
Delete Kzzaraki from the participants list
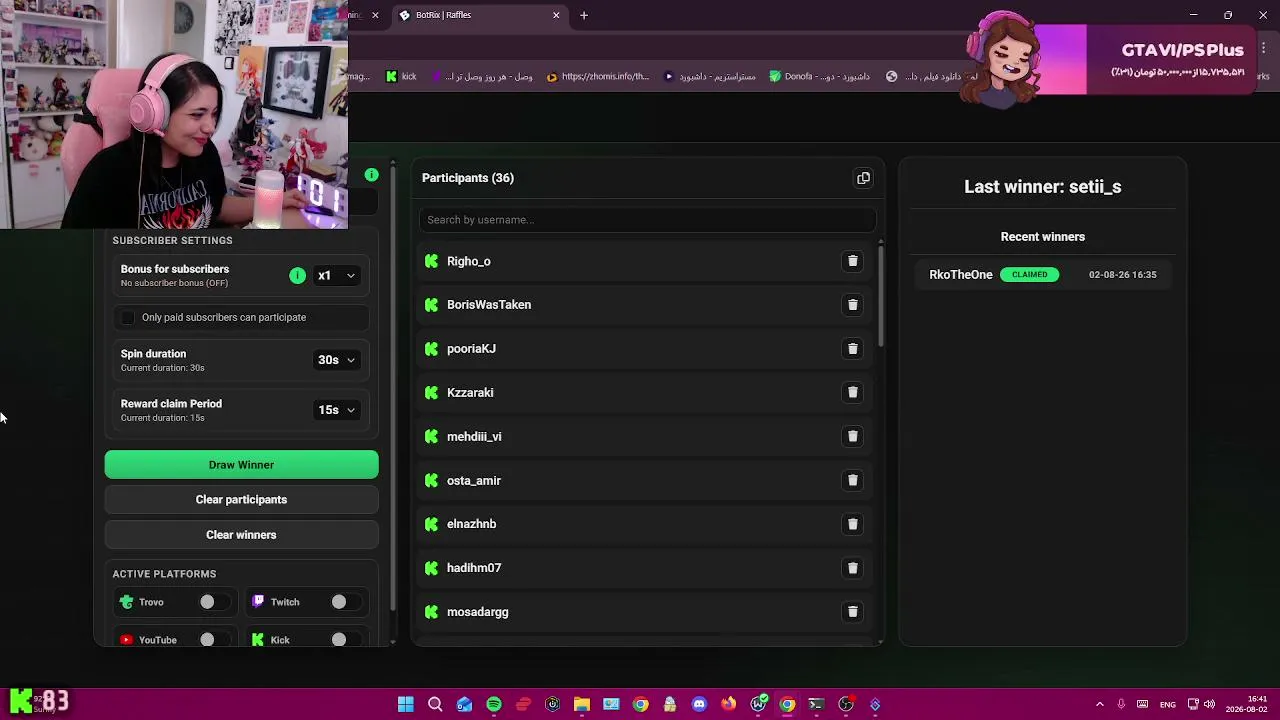[x=853, y=392]
